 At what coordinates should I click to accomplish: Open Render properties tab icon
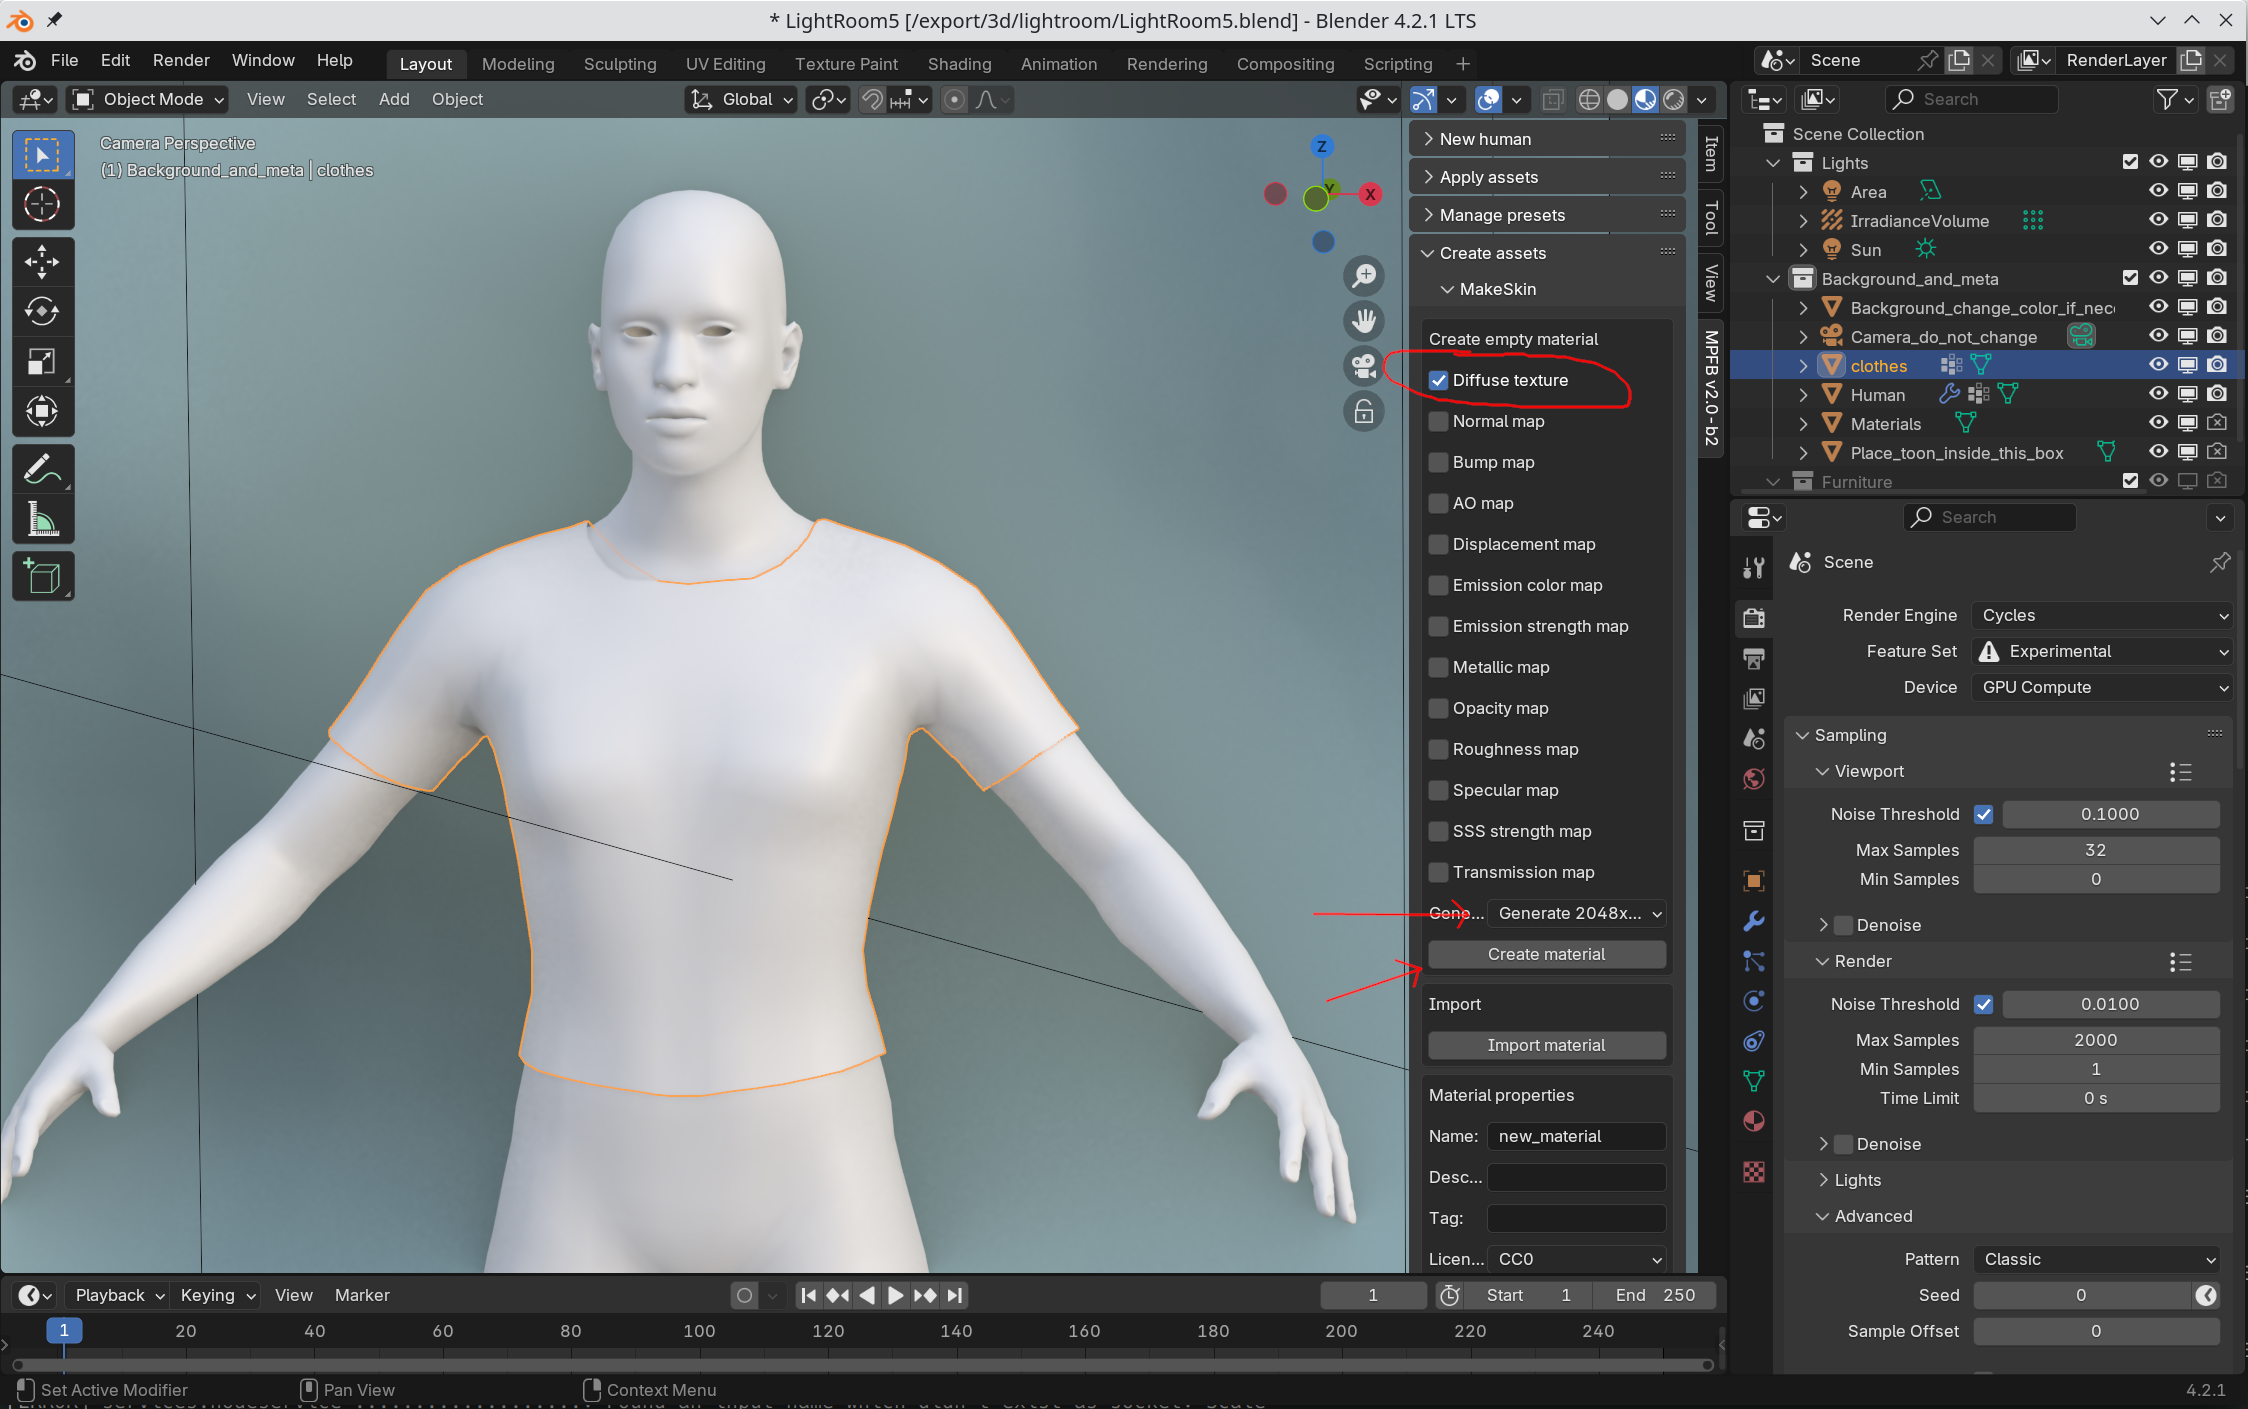coord(1754,617)
